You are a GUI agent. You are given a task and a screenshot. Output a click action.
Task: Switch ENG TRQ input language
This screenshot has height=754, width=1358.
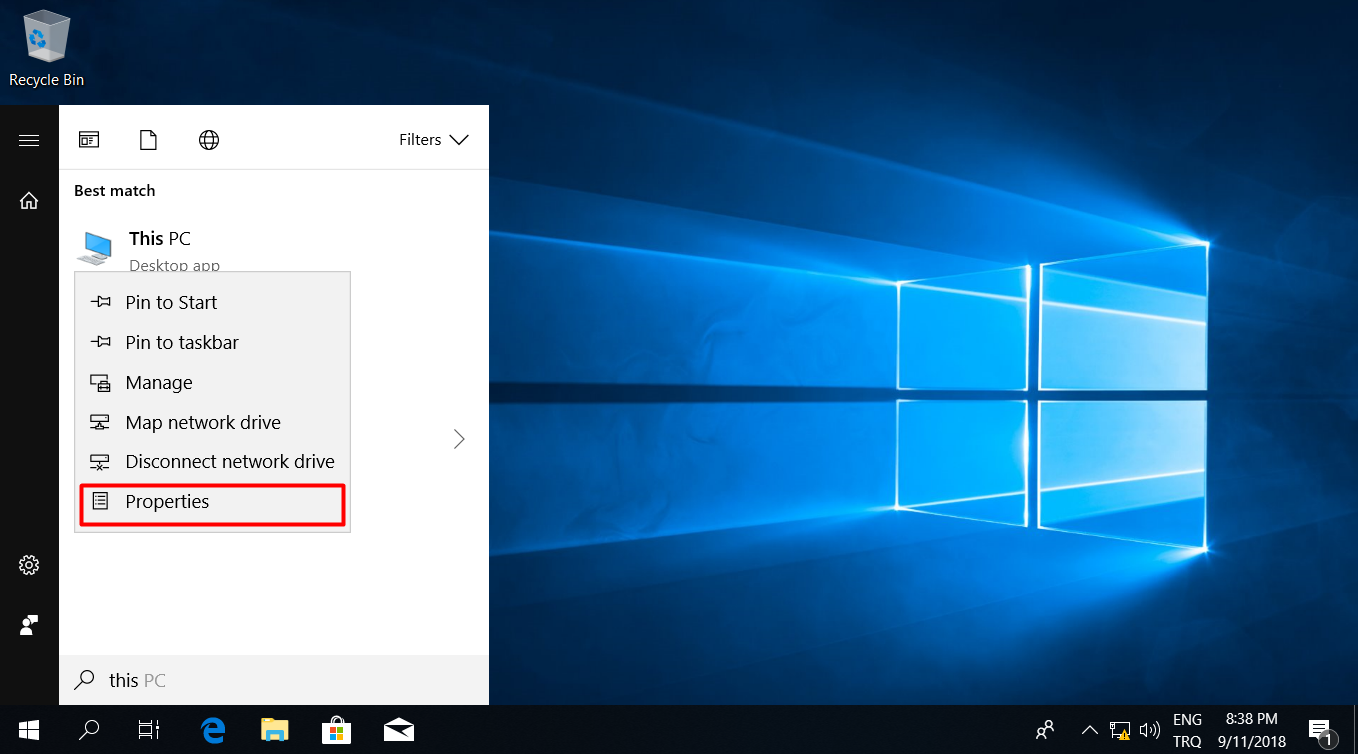tap(1187, 730)
